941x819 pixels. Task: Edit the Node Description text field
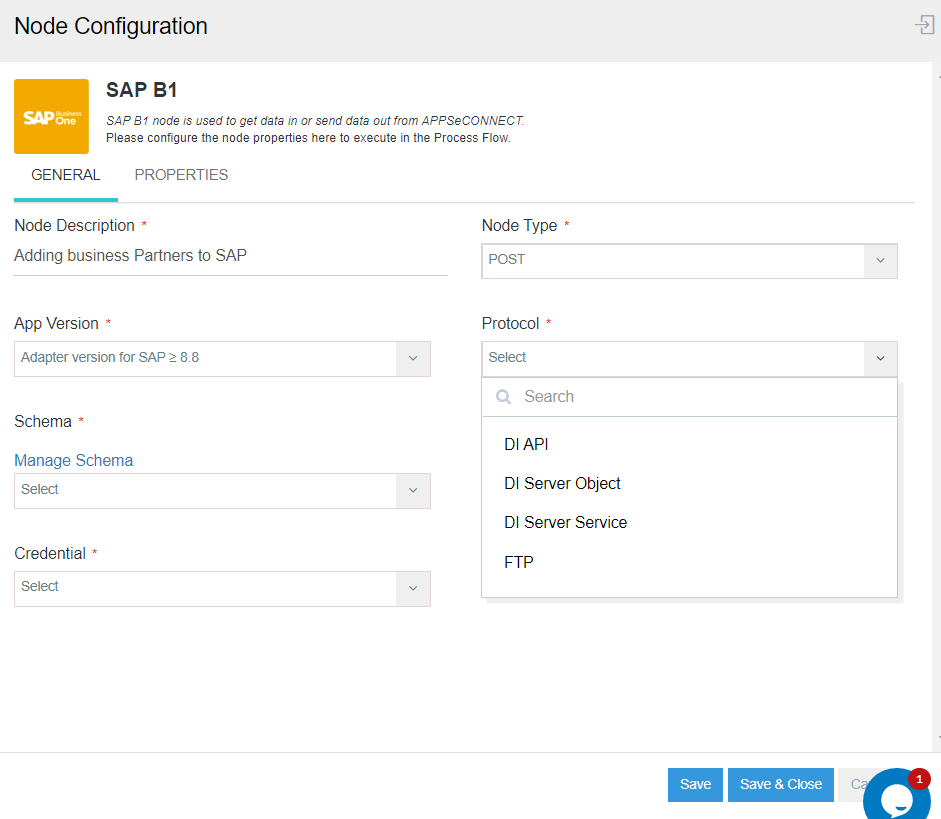230,256
